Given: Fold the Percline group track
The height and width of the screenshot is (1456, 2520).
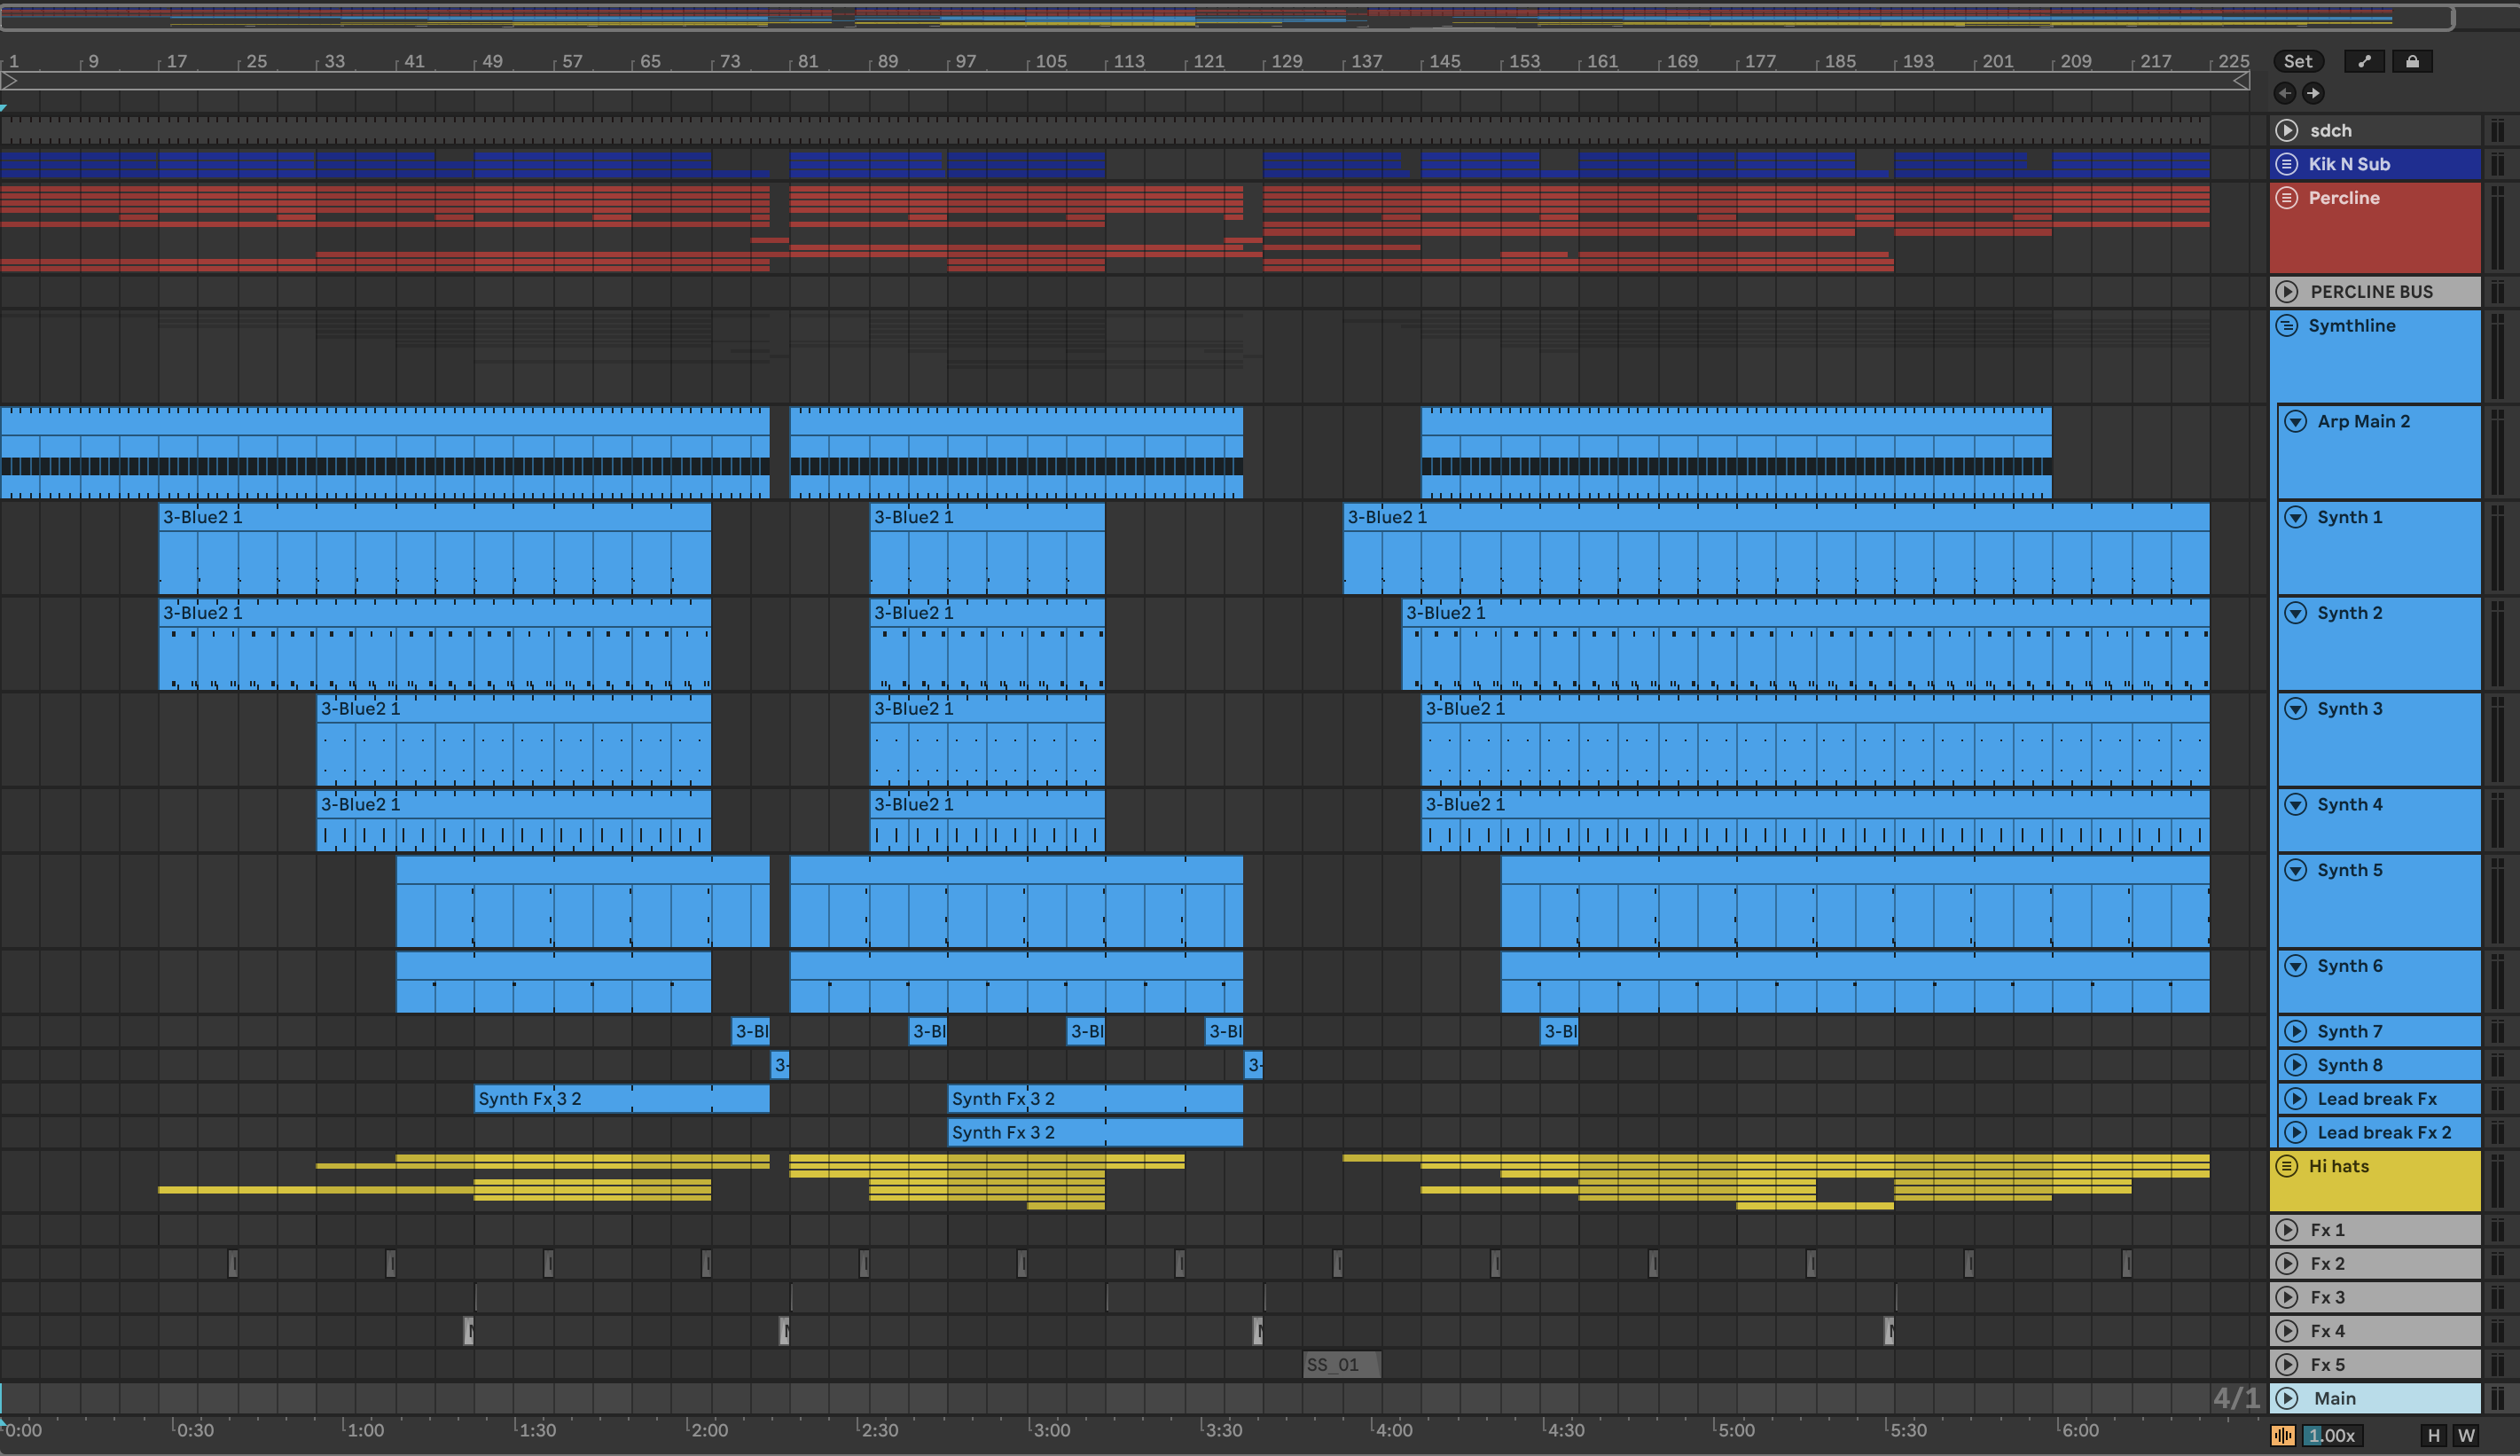Looking at the screenshot, I should (x=2287, y=198).
